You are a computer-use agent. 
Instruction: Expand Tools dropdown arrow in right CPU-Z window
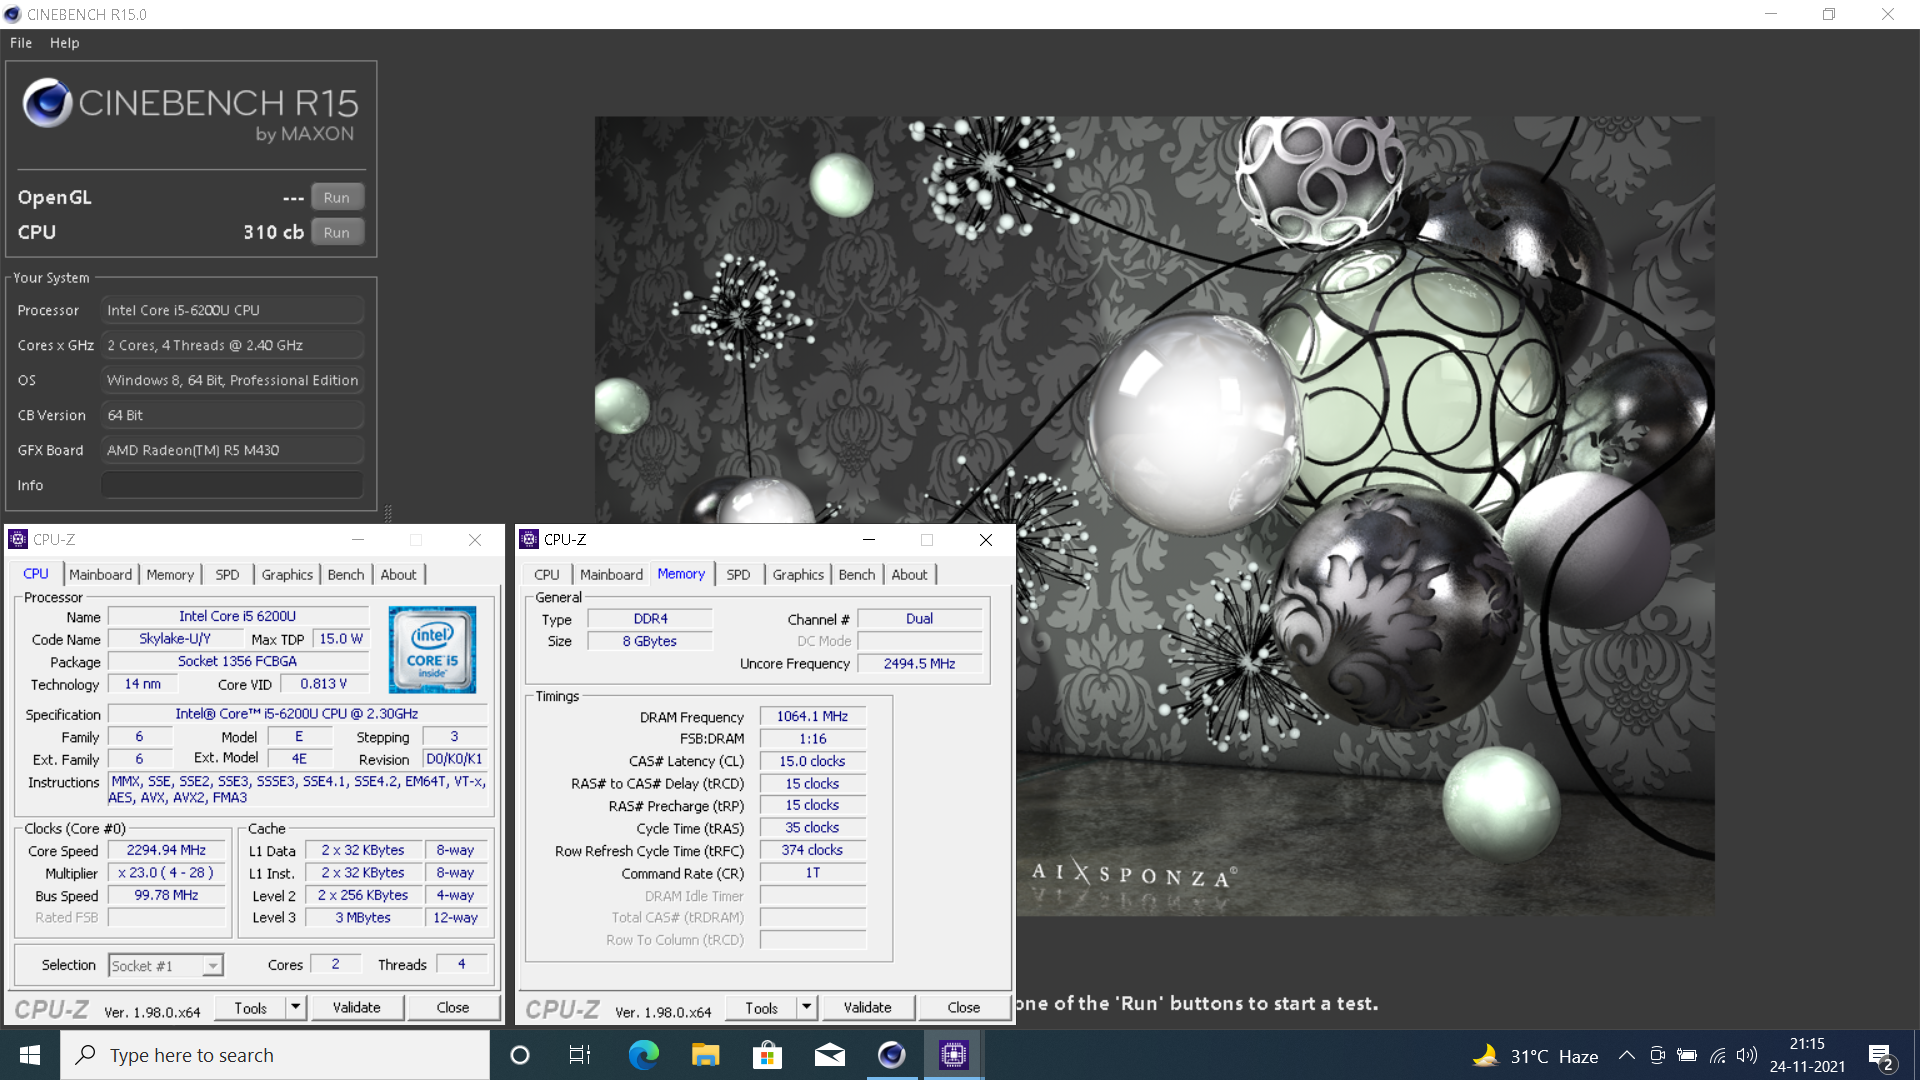click(x=807, y=1008)
